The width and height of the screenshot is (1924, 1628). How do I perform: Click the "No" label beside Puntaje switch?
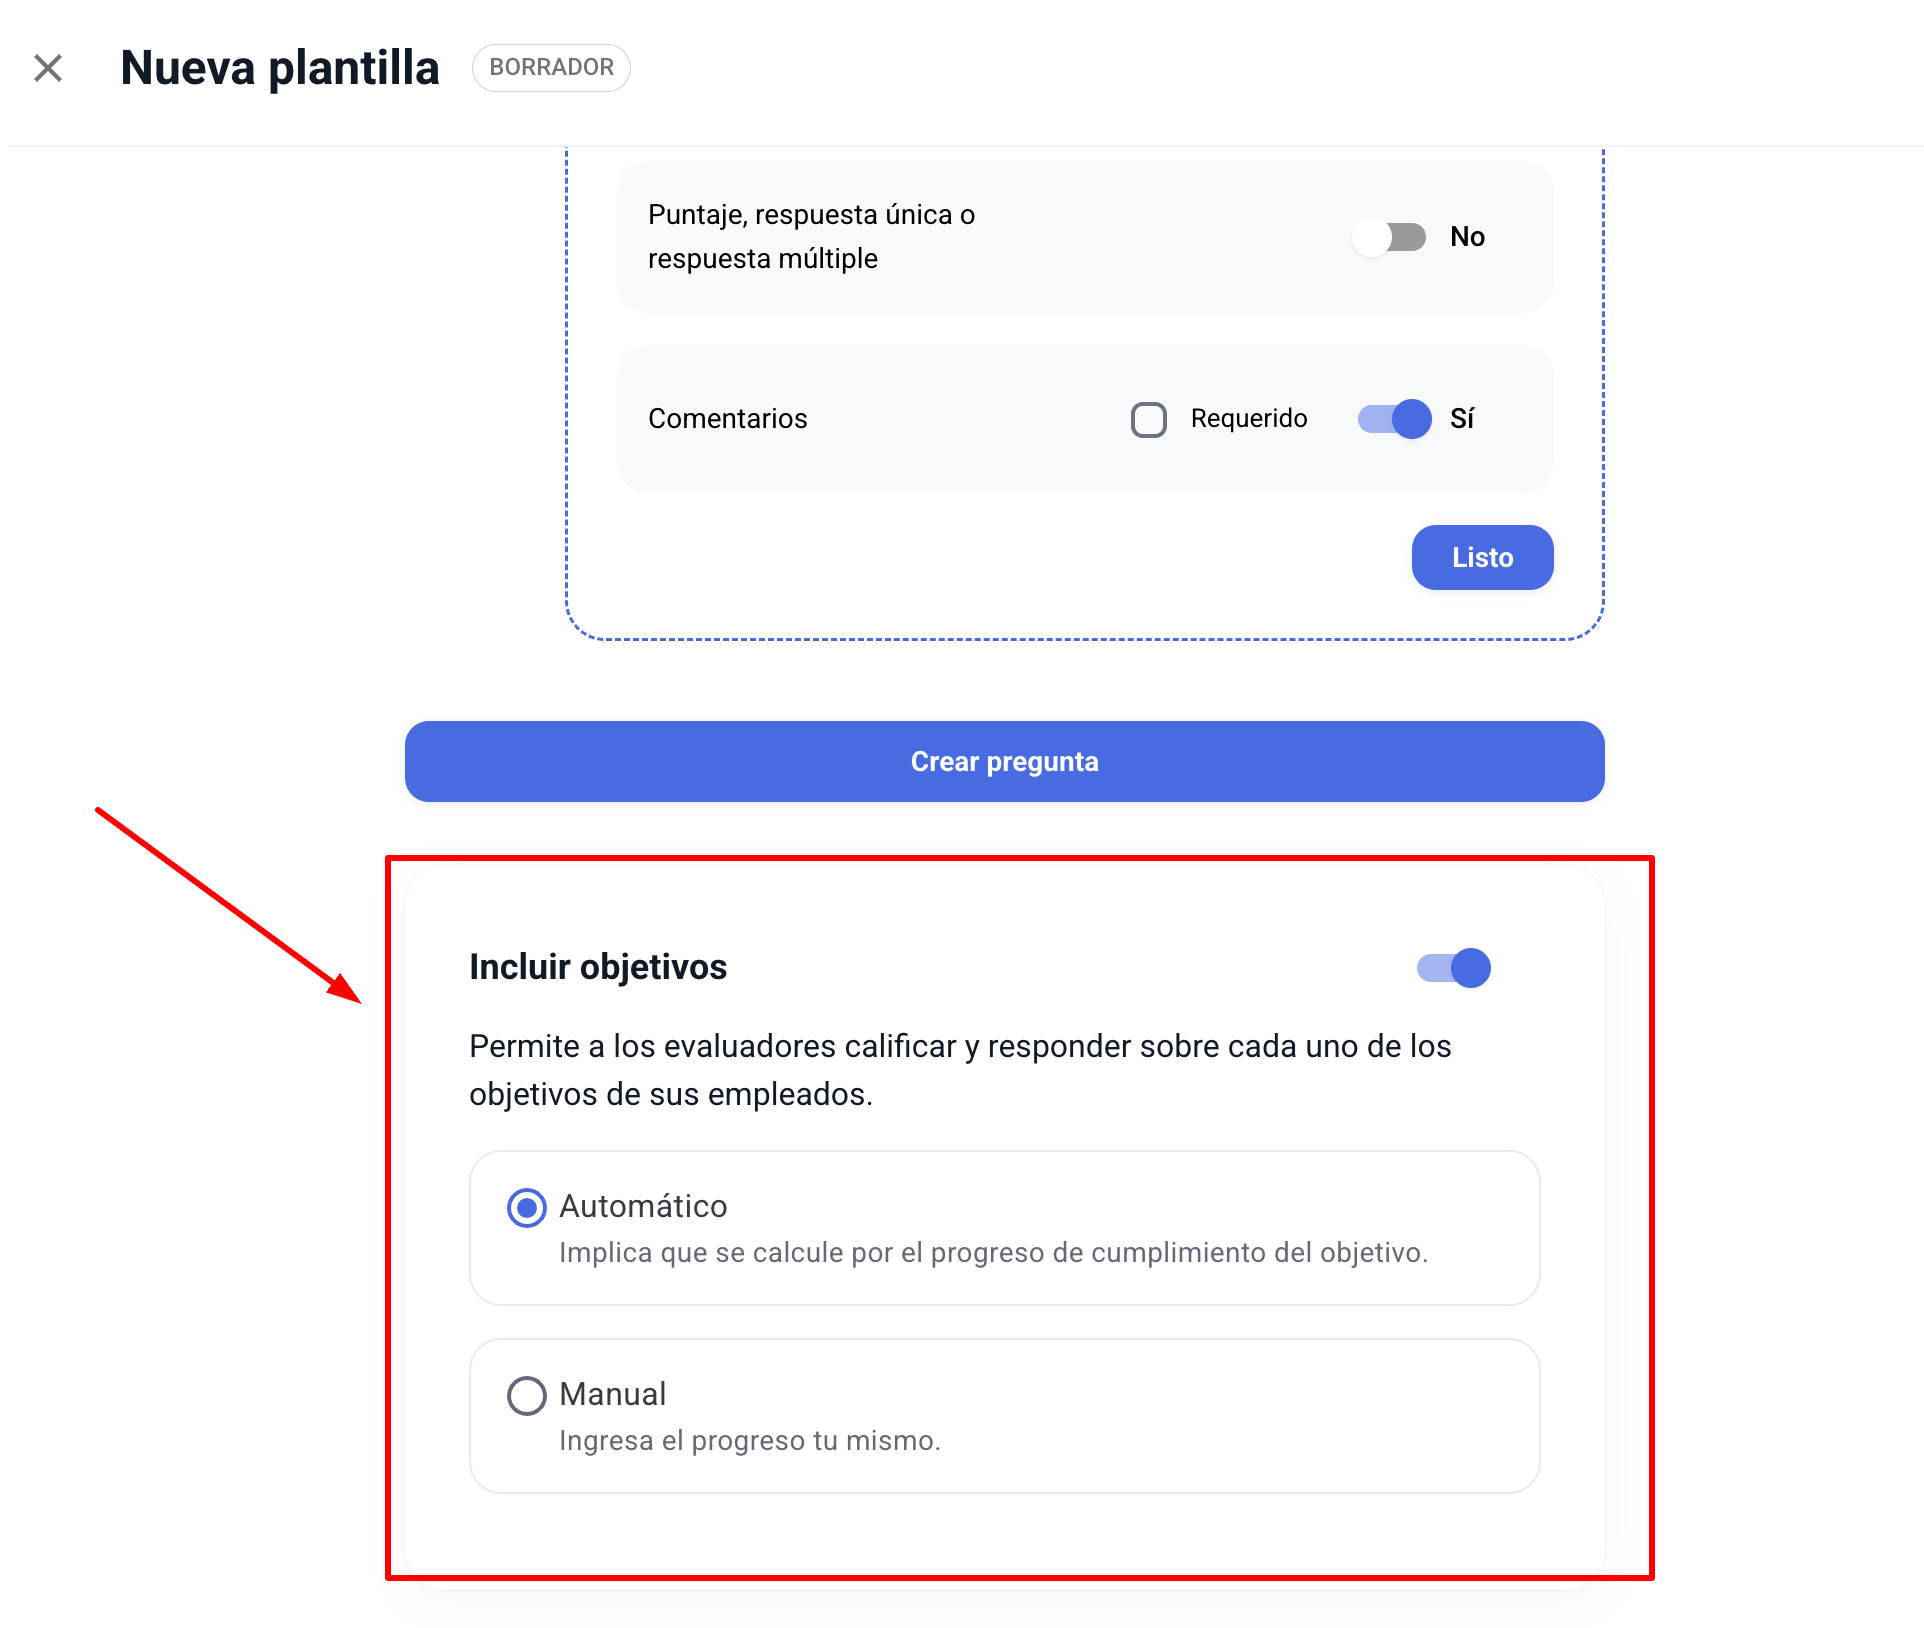pyautogui.click(x=1467, y=237)
